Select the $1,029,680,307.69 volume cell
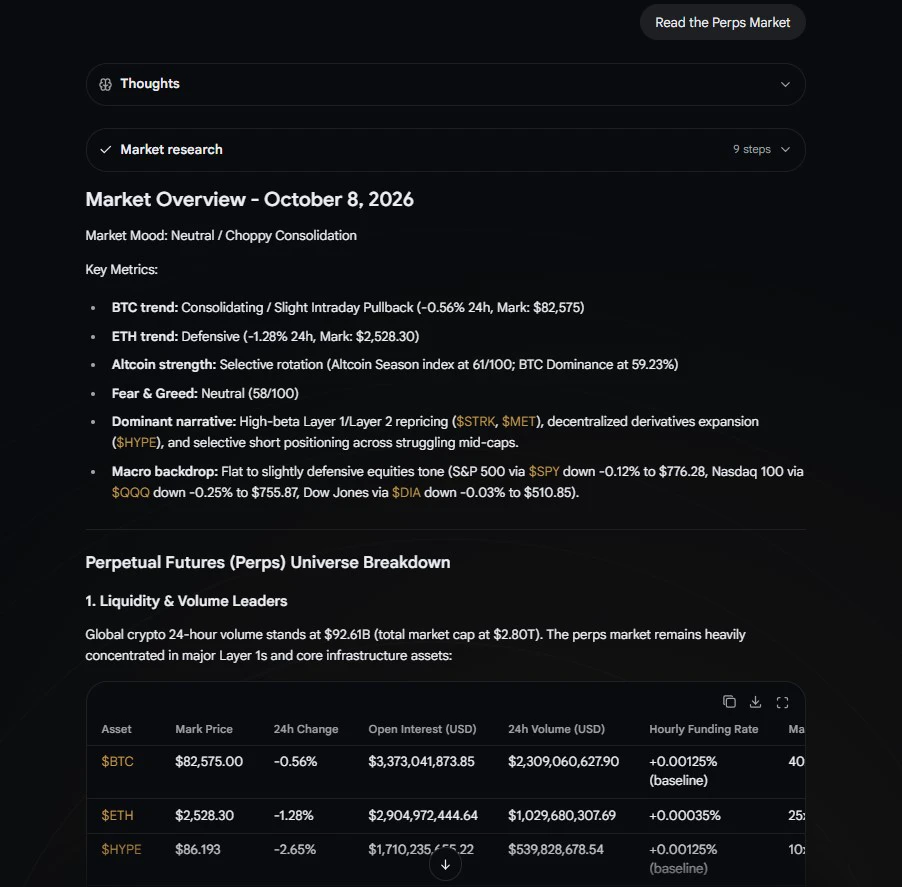Screen dimensions: 902x887 pos(562,816)
